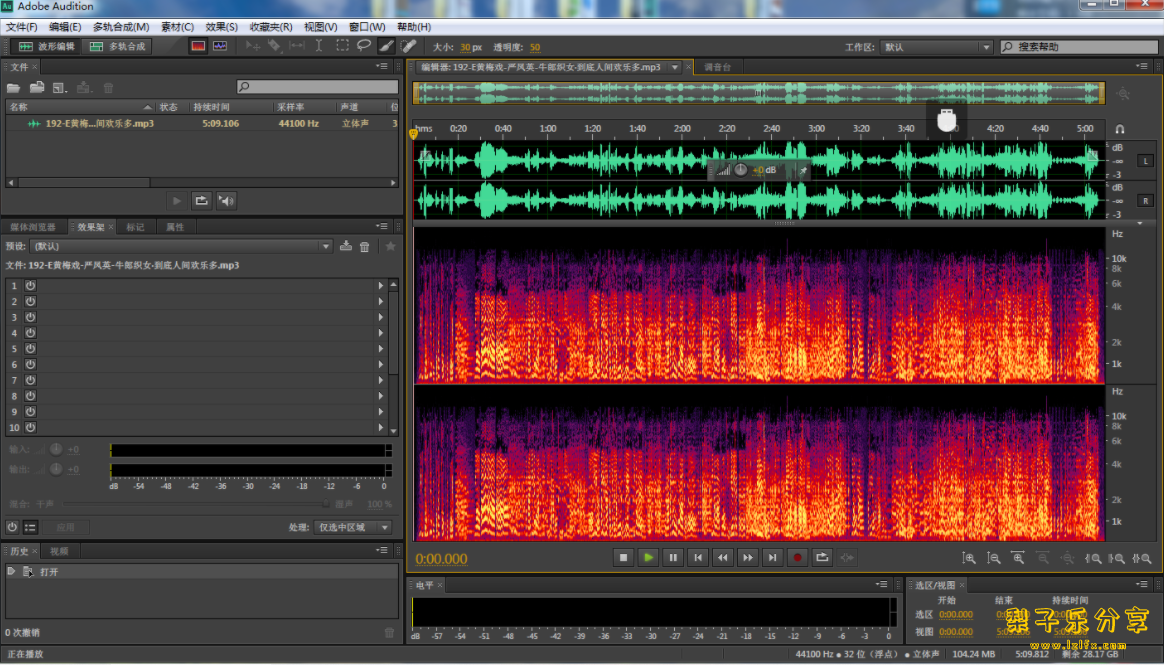Toggle loop playback in transport bar

point(822,557)
